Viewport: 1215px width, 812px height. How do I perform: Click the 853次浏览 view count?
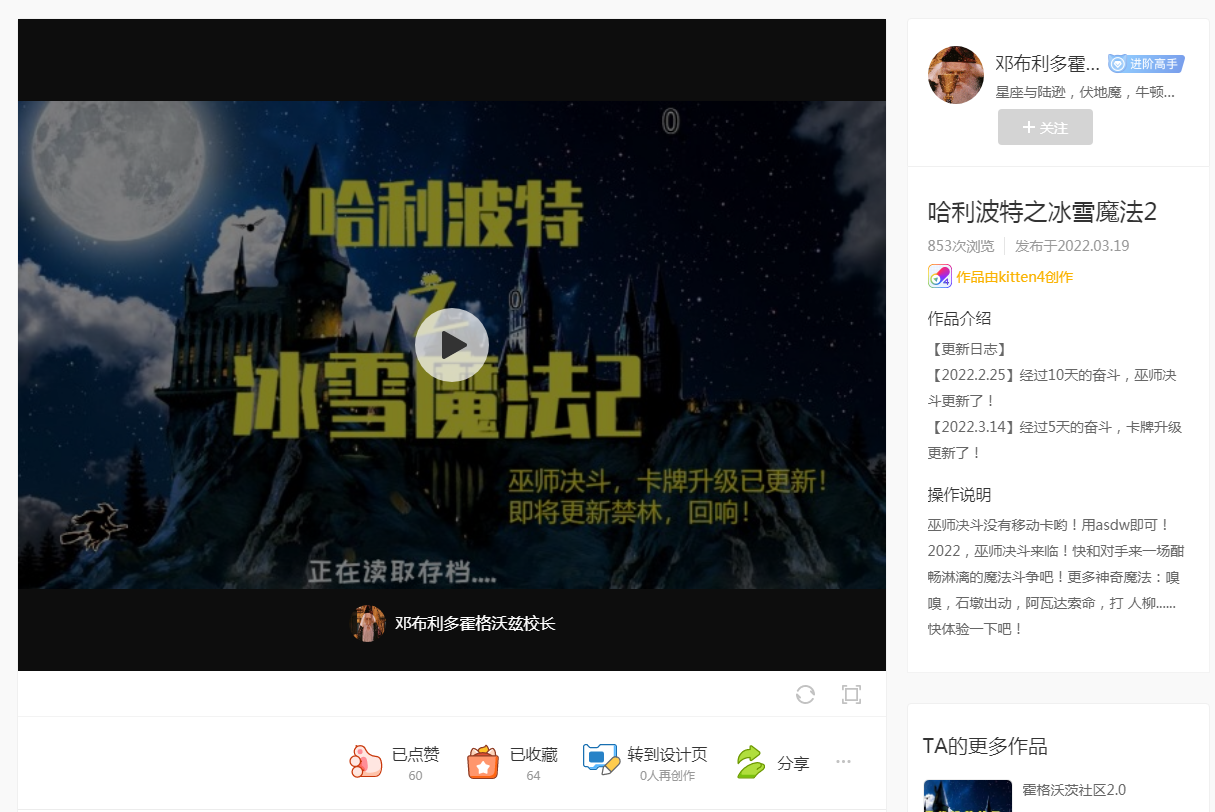961,246
